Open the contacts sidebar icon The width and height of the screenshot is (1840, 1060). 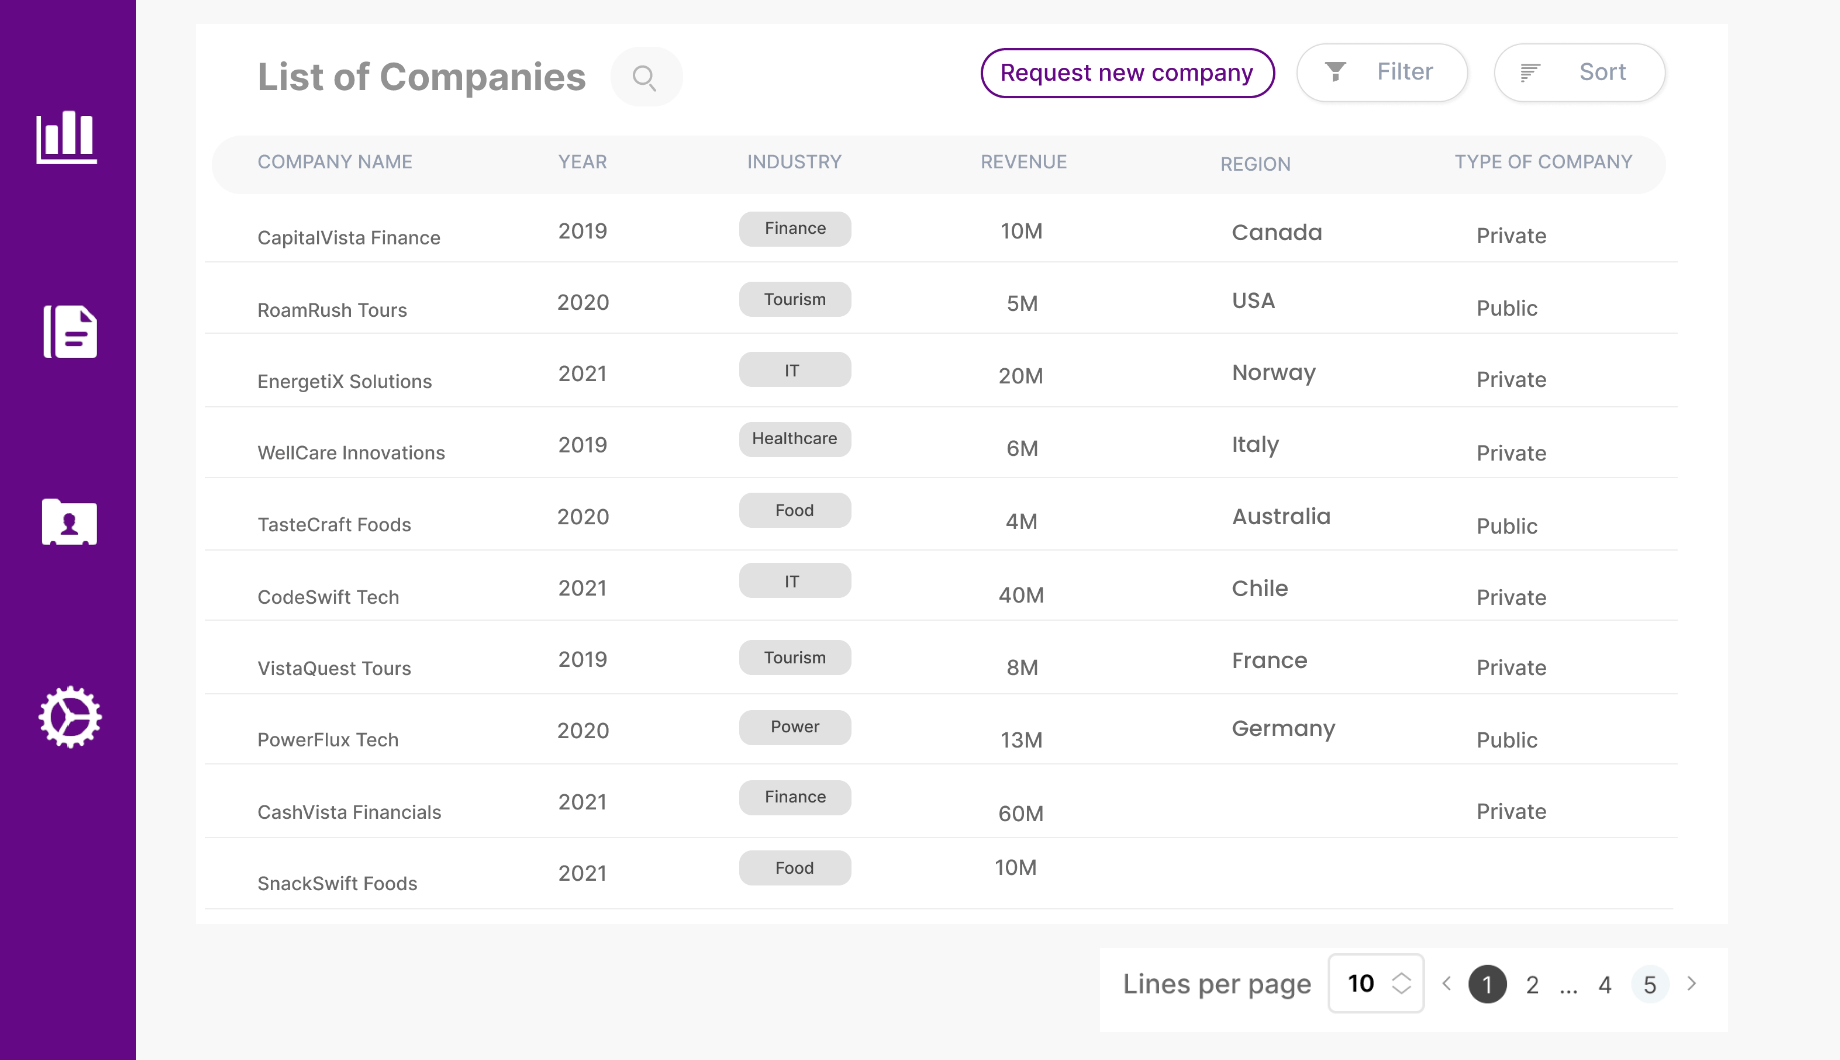67,521
